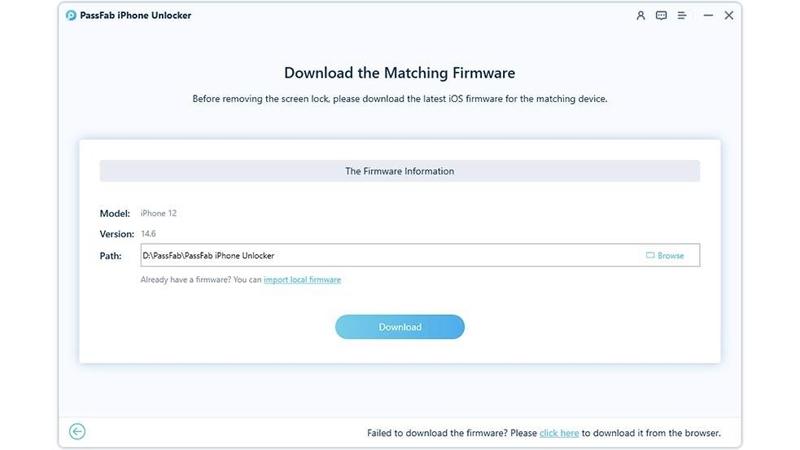Open the hamburger menu in title bar
The width and height of the screenshot is (800, 450).
[682, 16]
